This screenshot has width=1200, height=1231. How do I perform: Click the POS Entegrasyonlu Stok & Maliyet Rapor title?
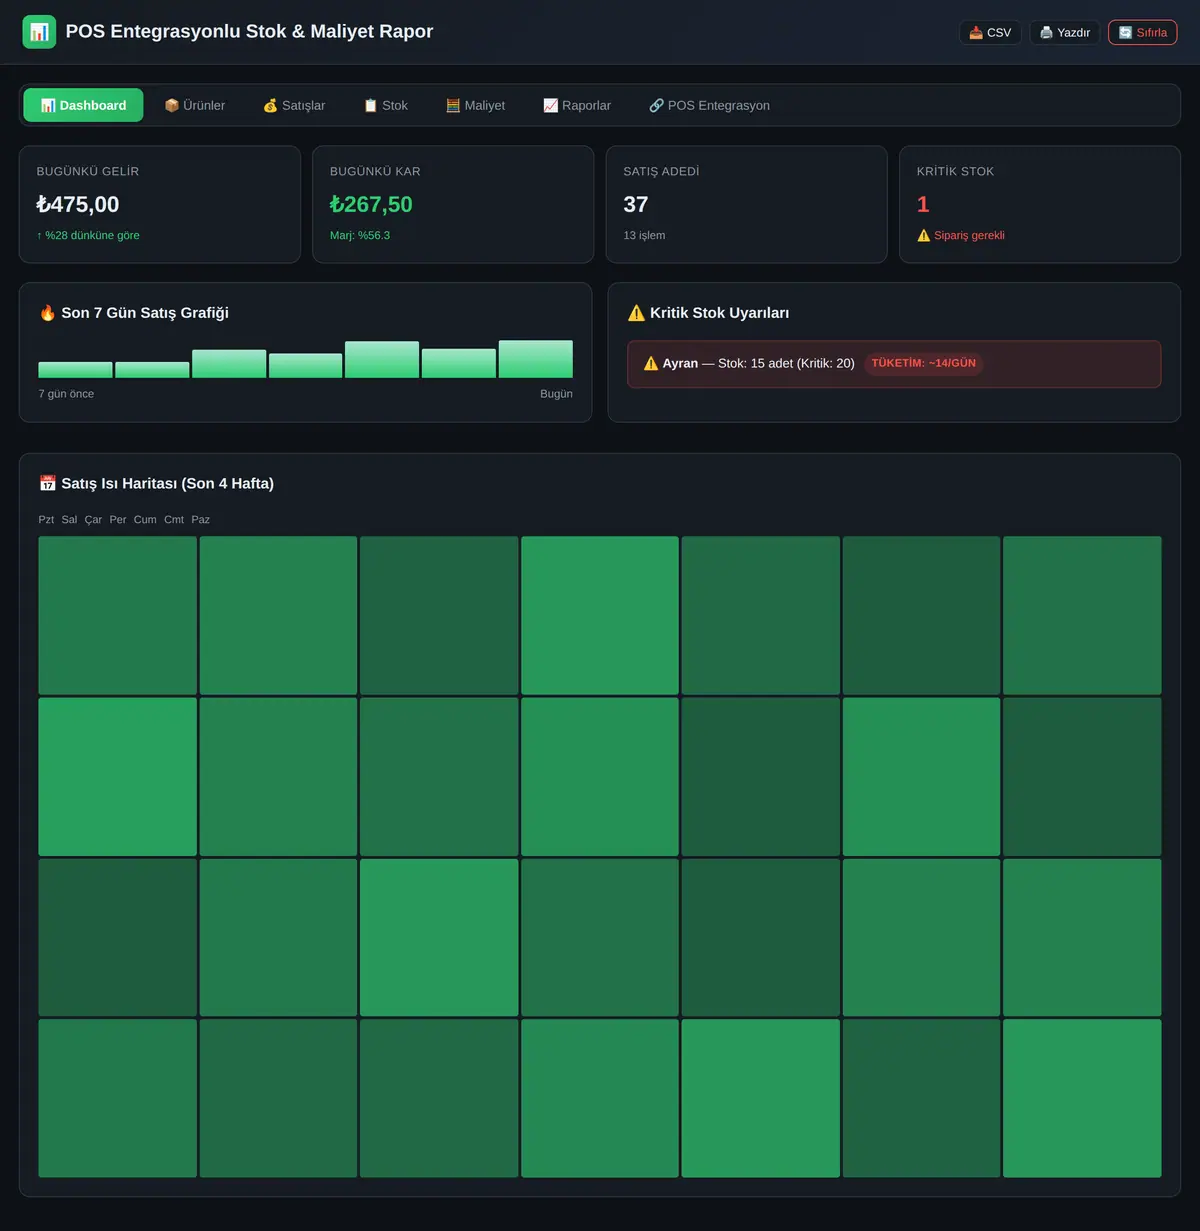[x=249, y=32]
